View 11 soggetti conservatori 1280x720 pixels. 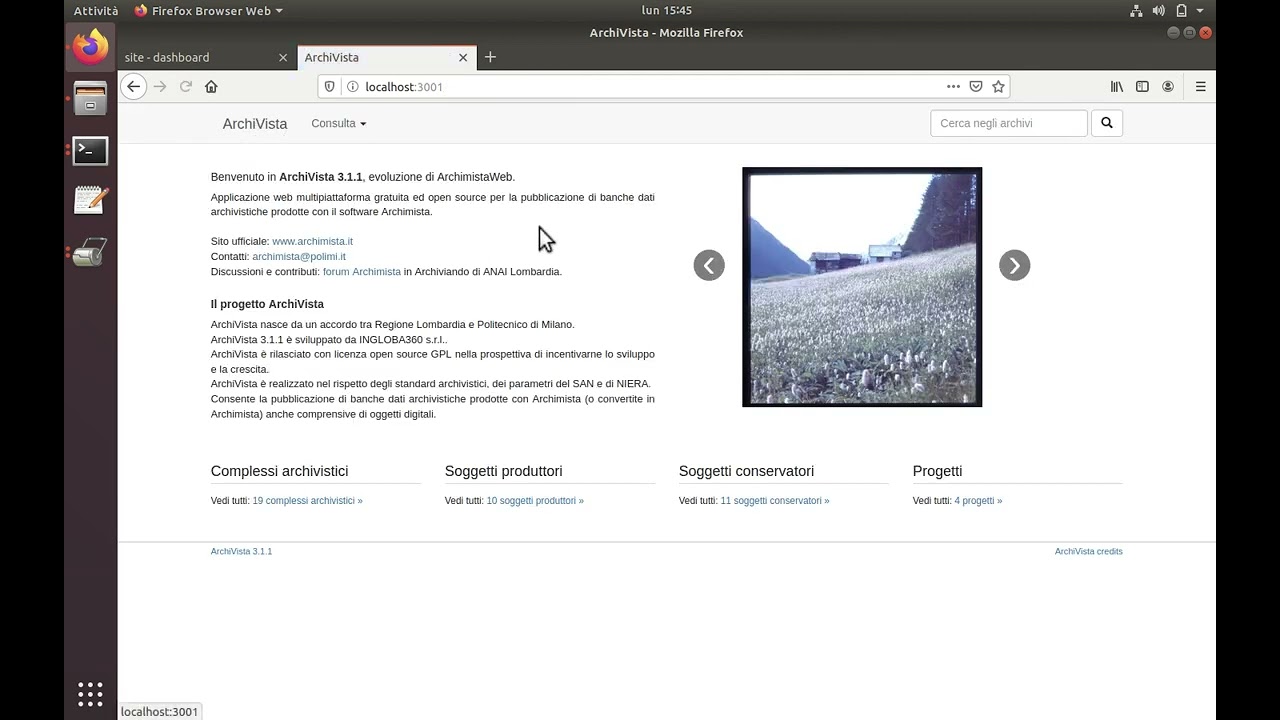pos(775,500)
